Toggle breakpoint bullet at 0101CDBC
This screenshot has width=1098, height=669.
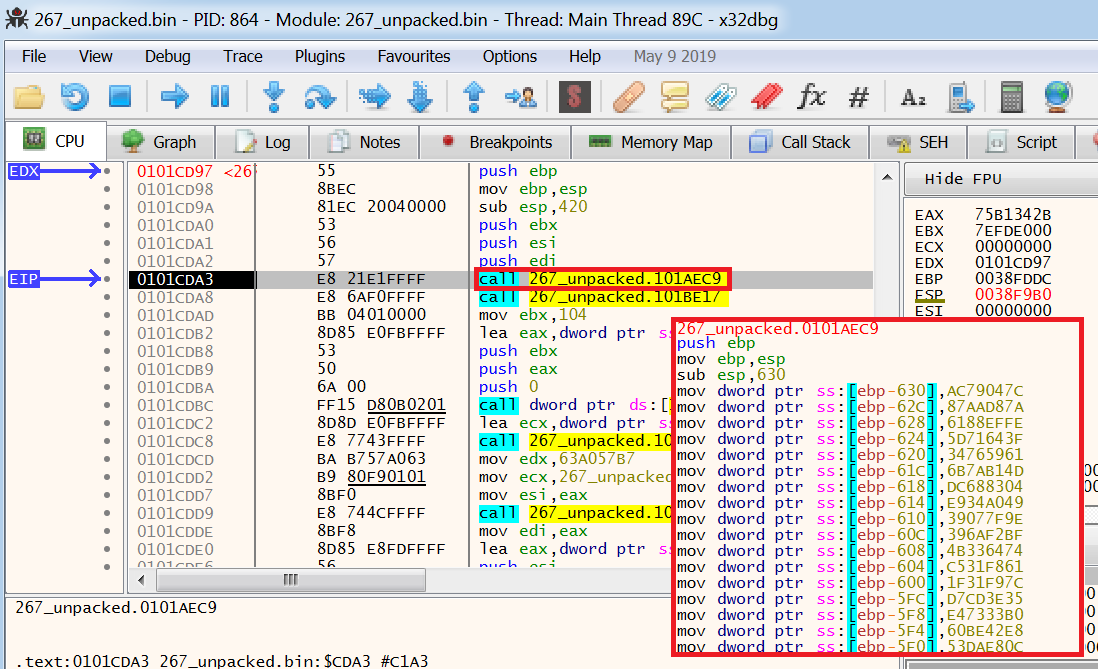(x=106, y=405)
